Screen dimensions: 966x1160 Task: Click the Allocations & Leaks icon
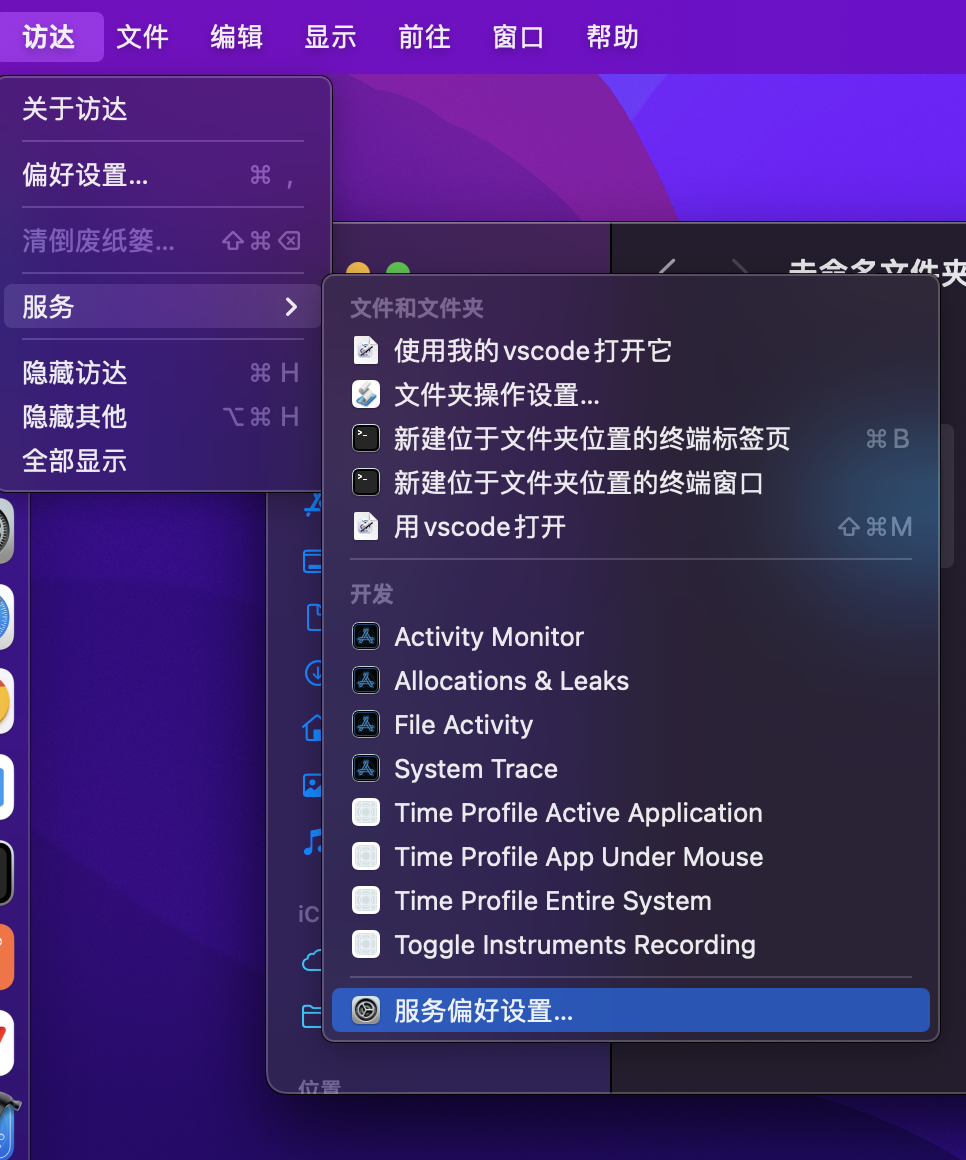365,680
